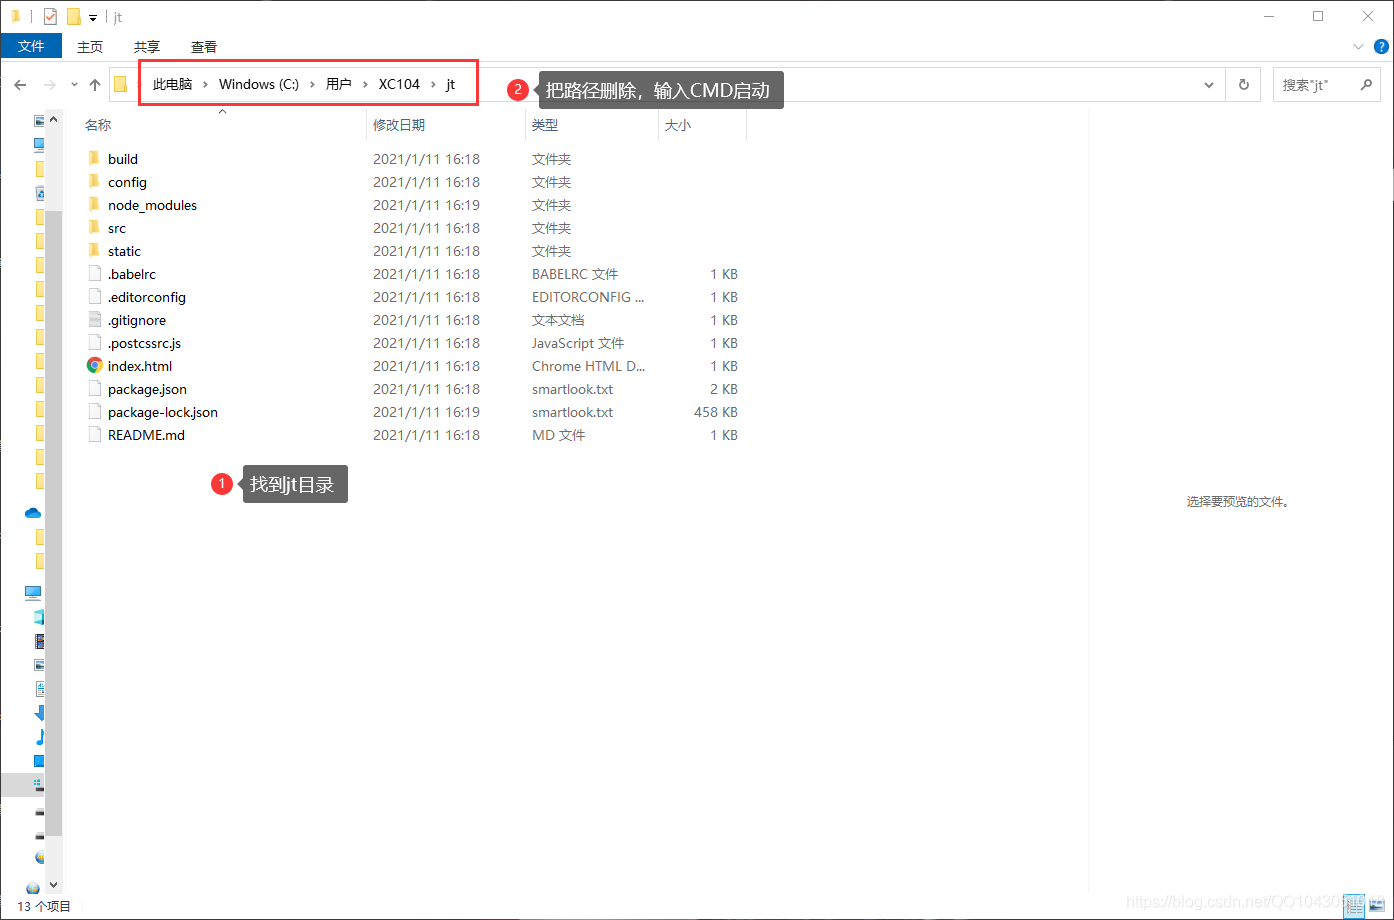Image resolution: width=1394 pixels, height=920 pixels.
Task: Click the Chrome HTML D... type cell
Action: click(x=589, y=366)
